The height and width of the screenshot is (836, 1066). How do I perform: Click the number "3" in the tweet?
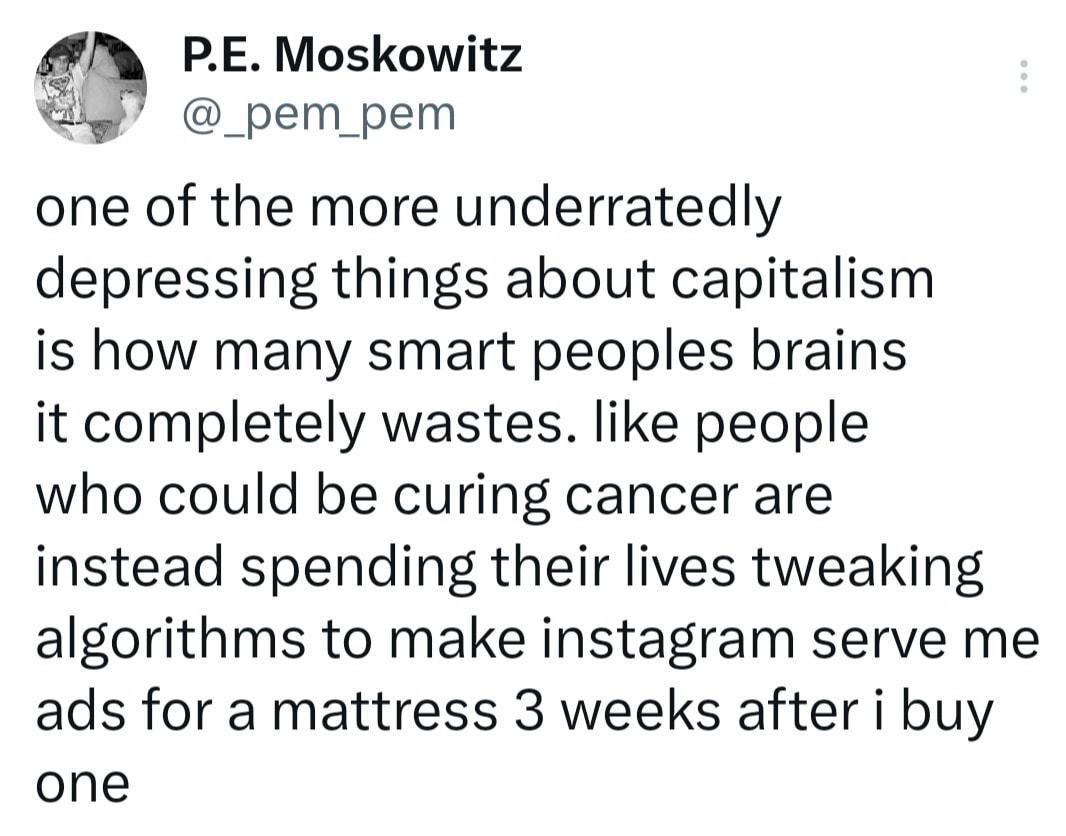point(528,712)
